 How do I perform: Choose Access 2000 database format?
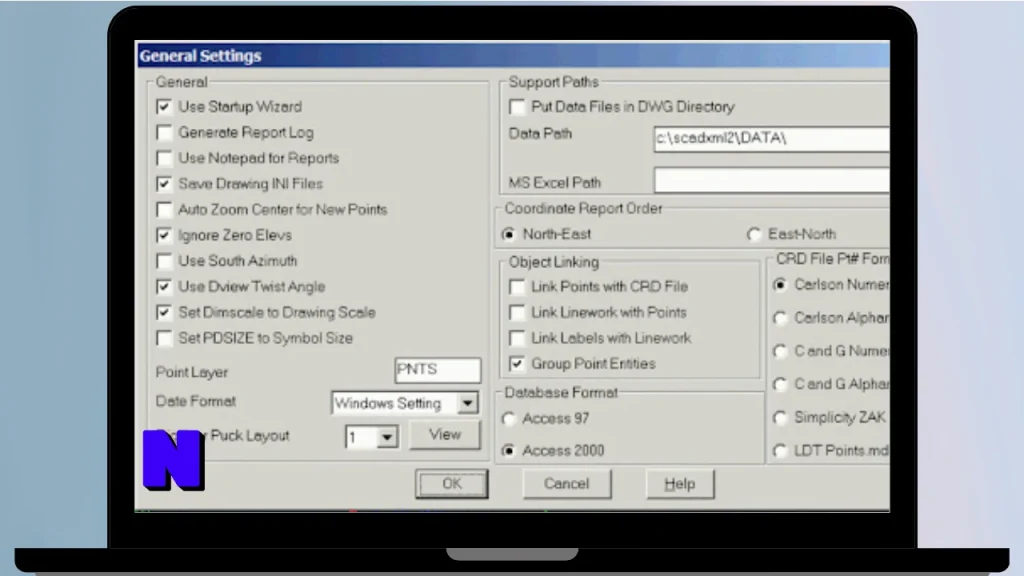click(509, 451)
